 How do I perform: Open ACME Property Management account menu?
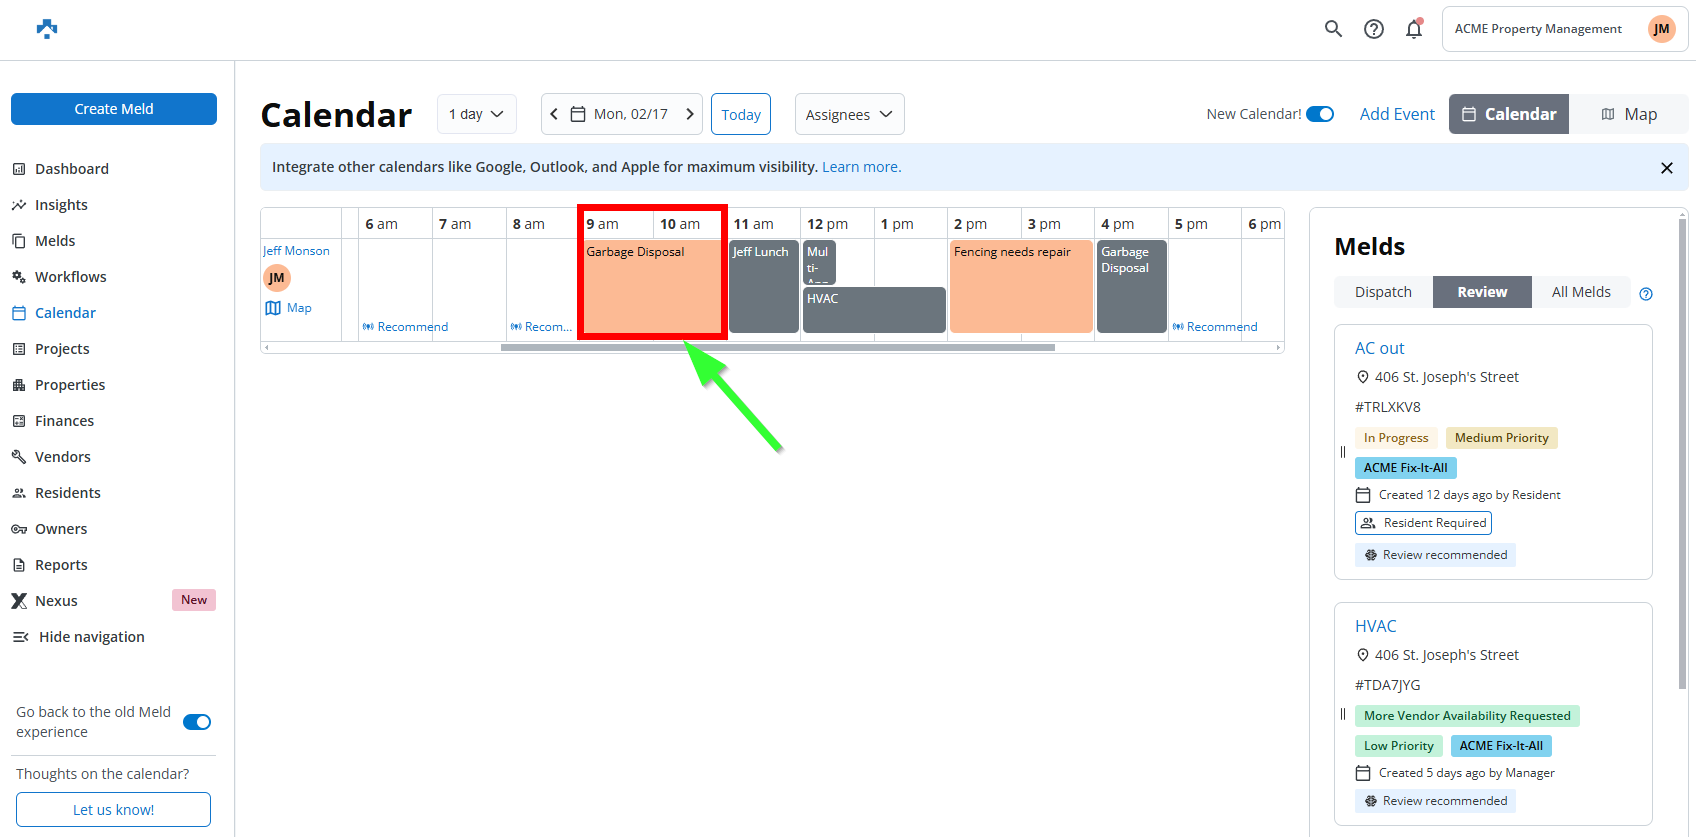point(1564,29)
